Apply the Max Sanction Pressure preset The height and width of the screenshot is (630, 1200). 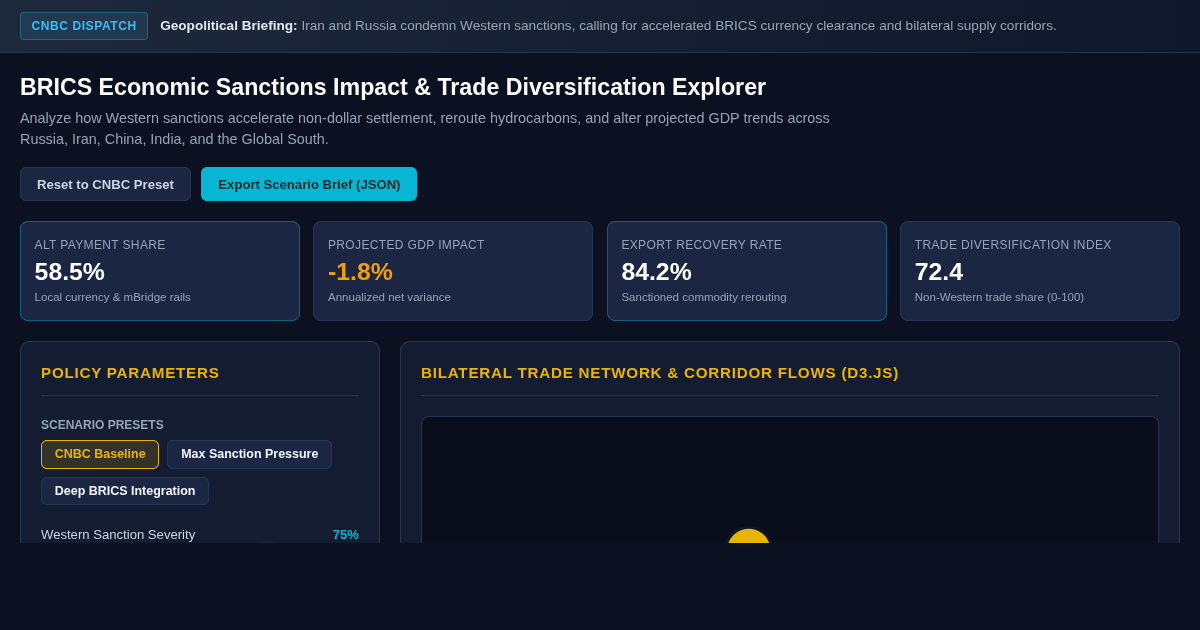tap(249, 454)
